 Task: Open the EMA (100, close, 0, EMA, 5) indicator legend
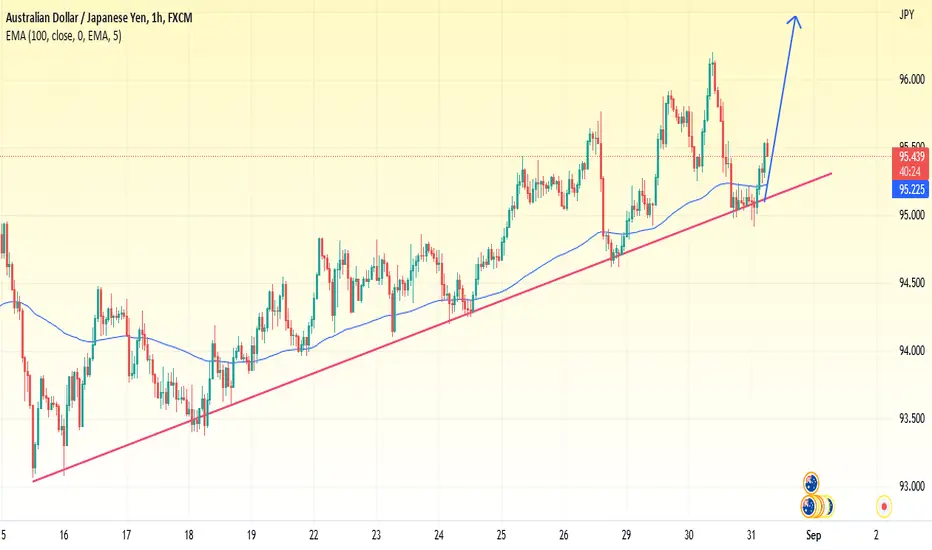tap(64, 36)
